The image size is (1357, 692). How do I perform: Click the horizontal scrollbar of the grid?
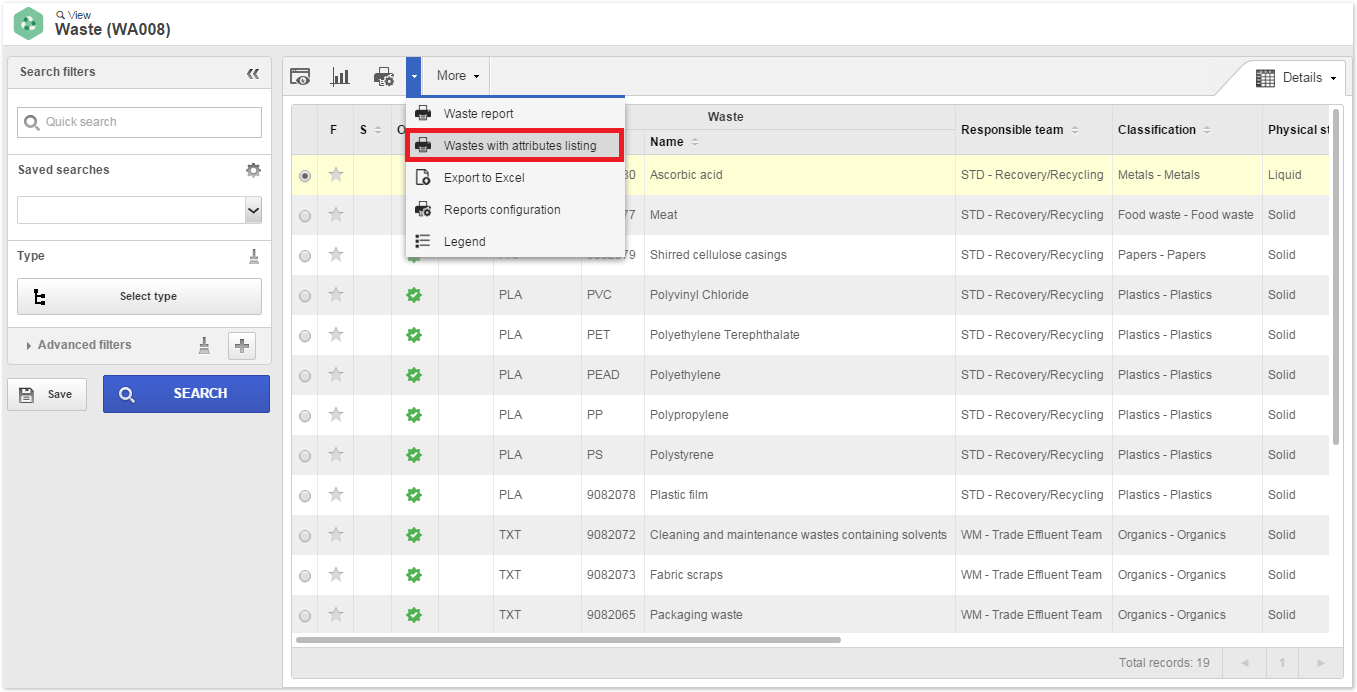coord(568,640)
